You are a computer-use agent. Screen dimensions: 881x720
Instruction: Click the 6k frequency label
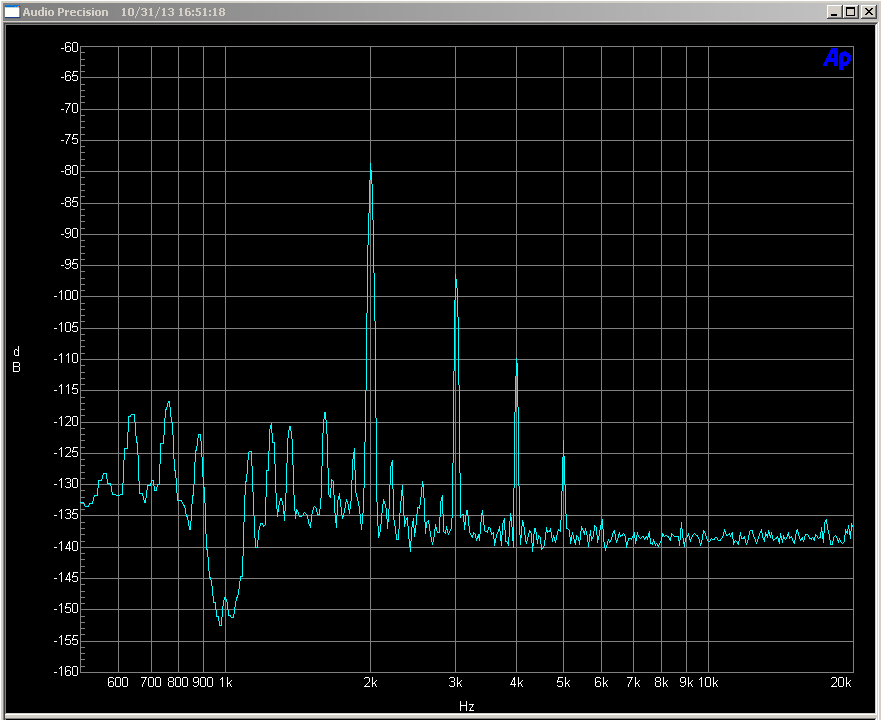(x=601, y=682)
